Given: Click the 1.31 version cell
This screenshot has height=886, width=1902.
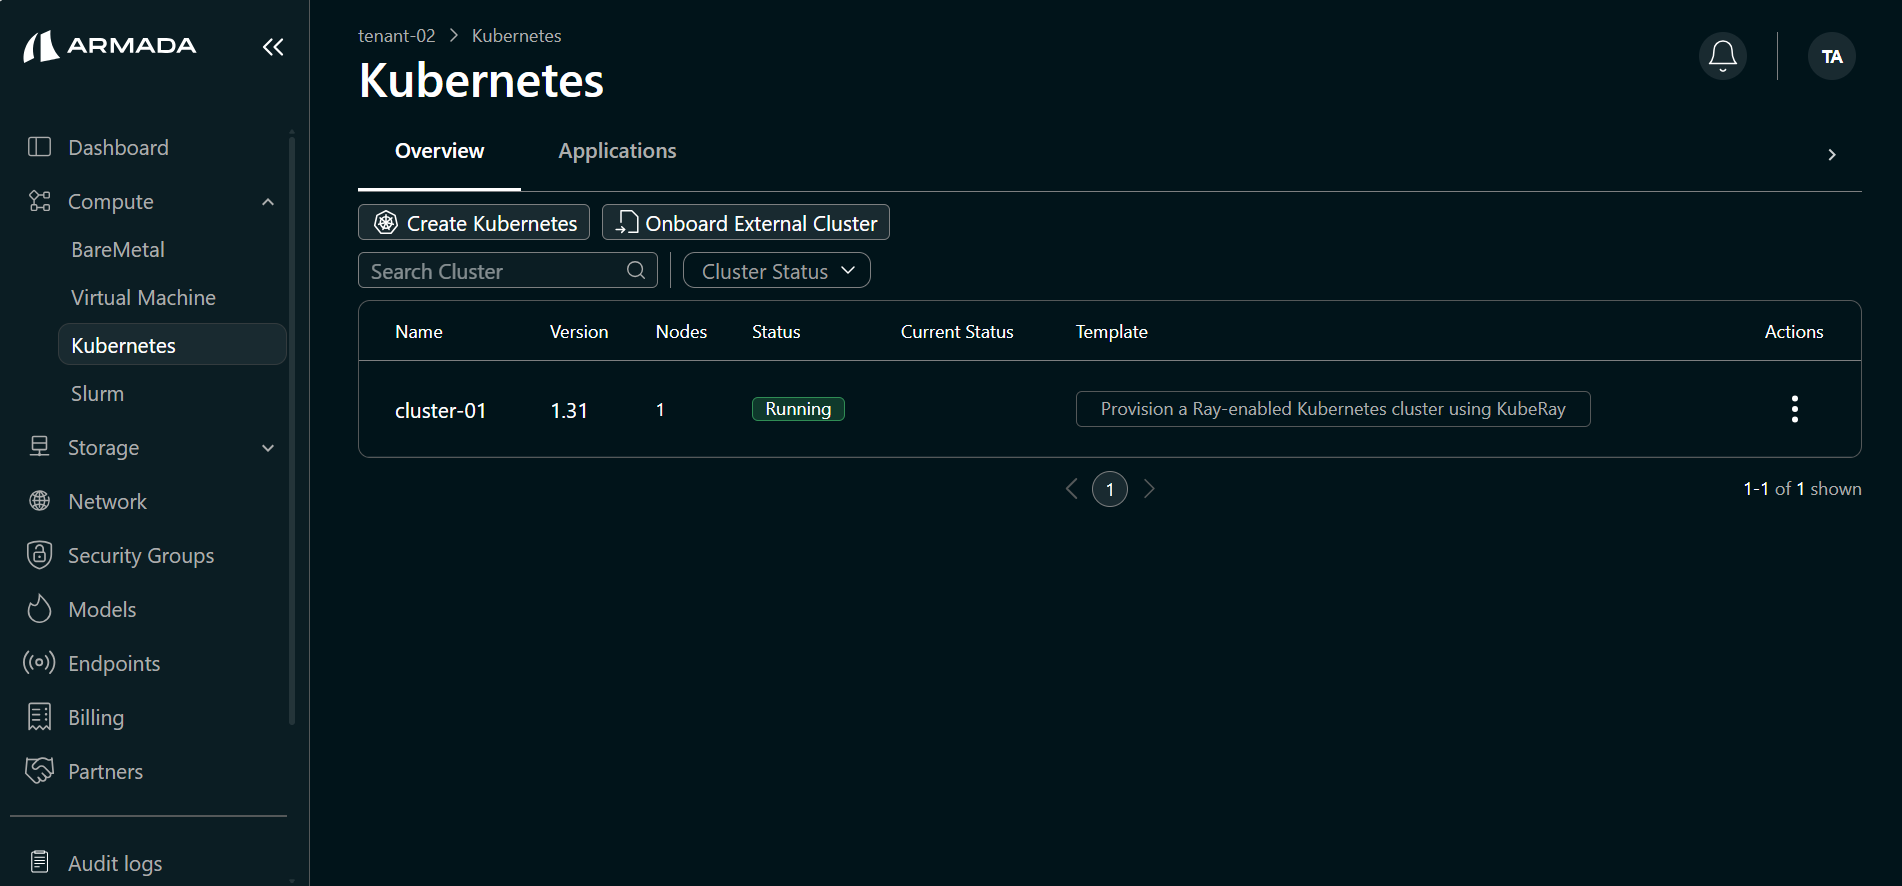Looking at the screenshot, I should pos(569,410).
